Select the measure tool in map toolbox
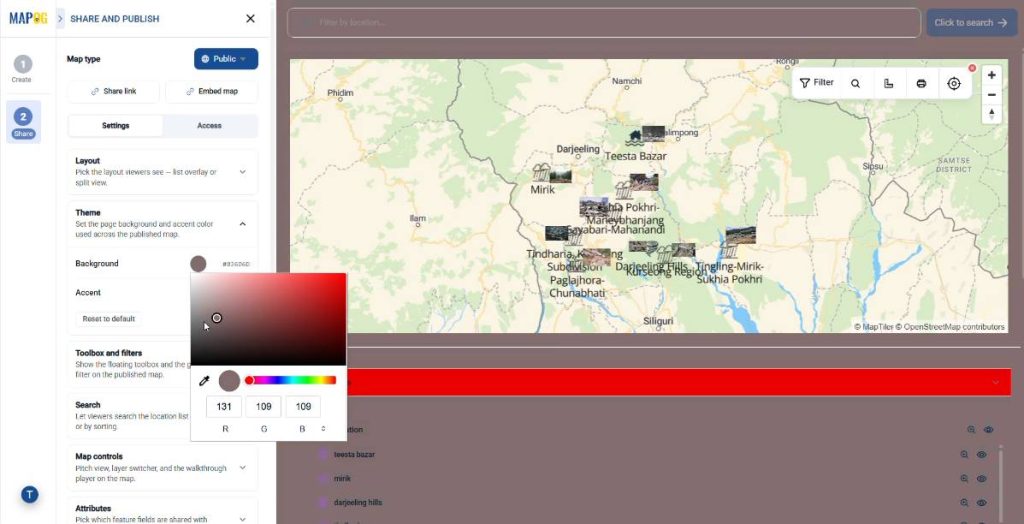Viewport: 1024px width, 524px height. point(888,84)
